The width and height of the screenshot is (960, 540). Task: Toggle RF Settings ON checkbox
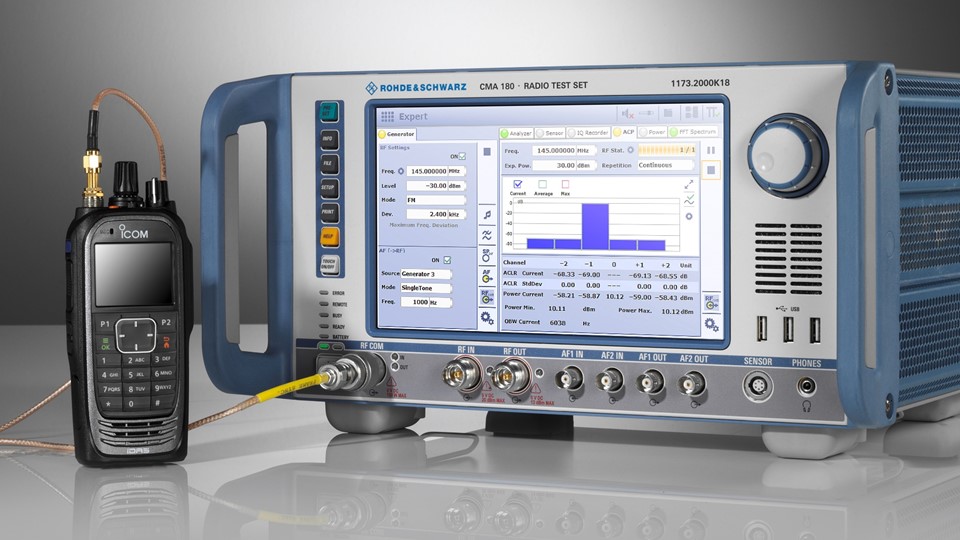[x=462, y=157]
